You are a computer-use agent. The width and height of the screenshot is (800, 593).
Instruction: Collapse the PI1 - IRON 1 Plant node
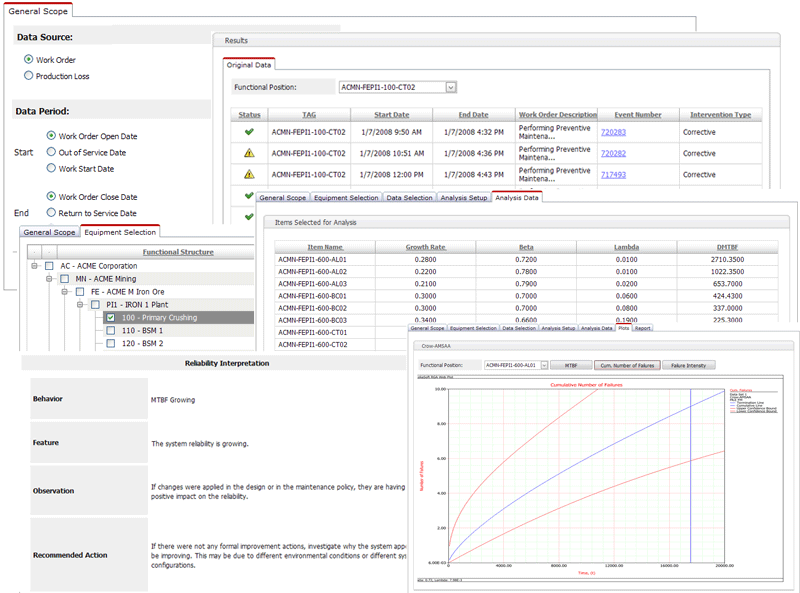pos(81,305)
